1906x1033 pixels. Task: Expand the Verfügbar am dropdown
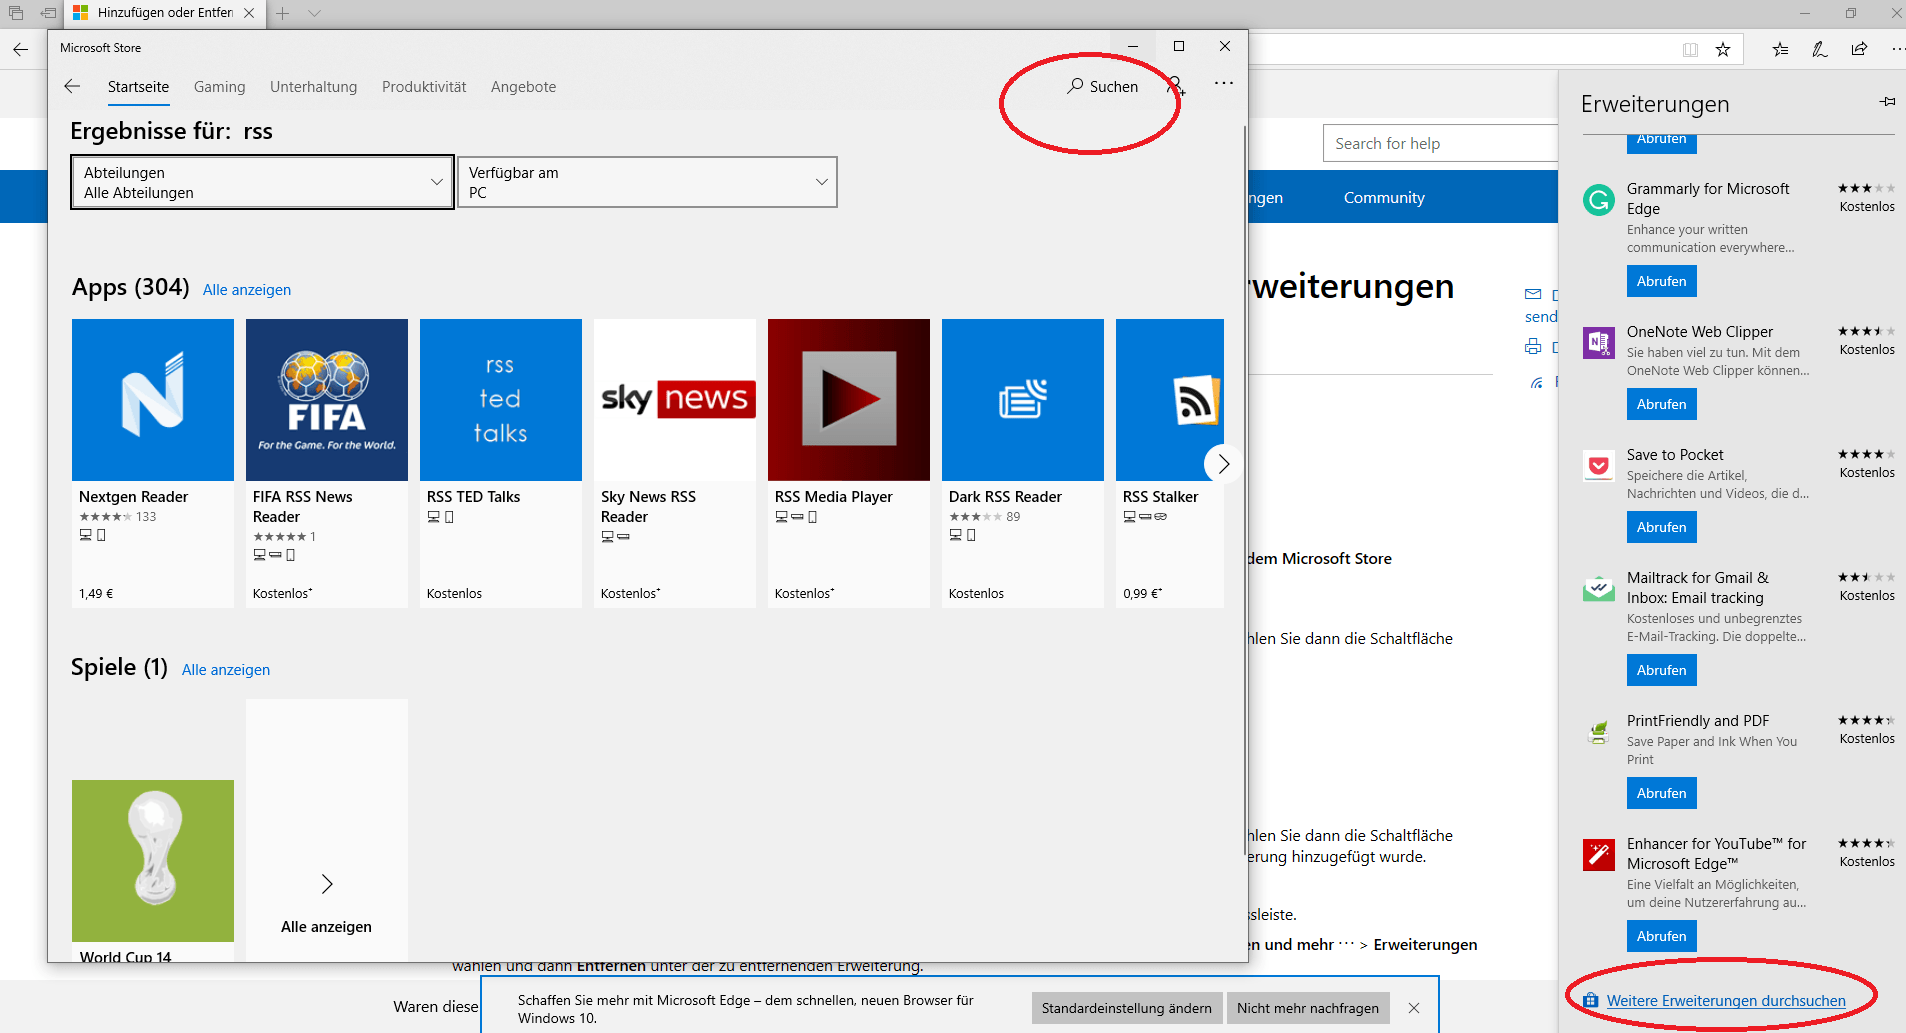(x=647, y=182)
